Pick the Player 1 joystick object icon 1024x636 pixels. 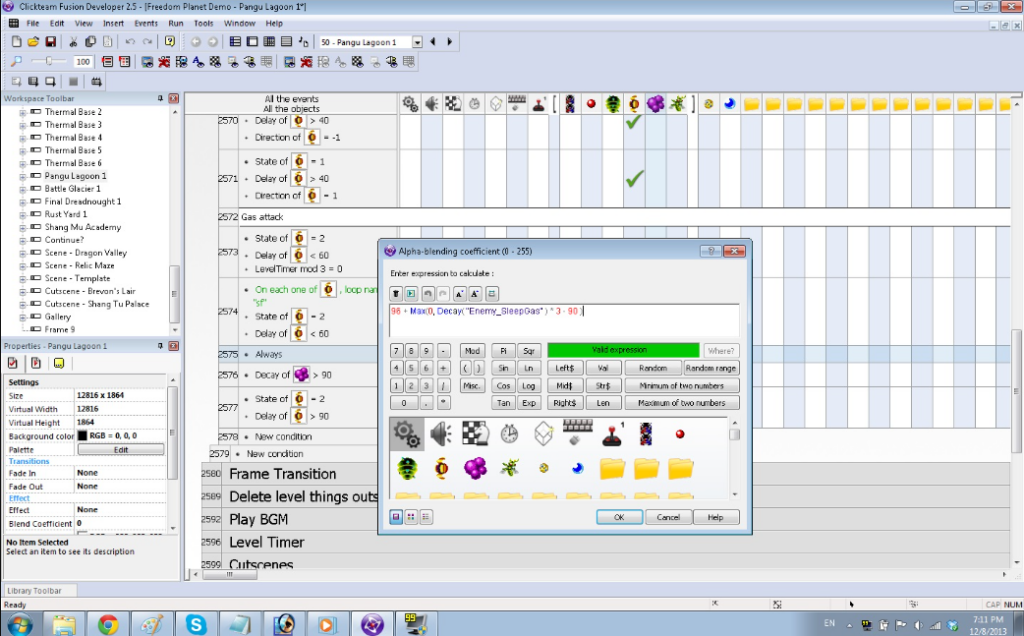(x=612, y=435)
